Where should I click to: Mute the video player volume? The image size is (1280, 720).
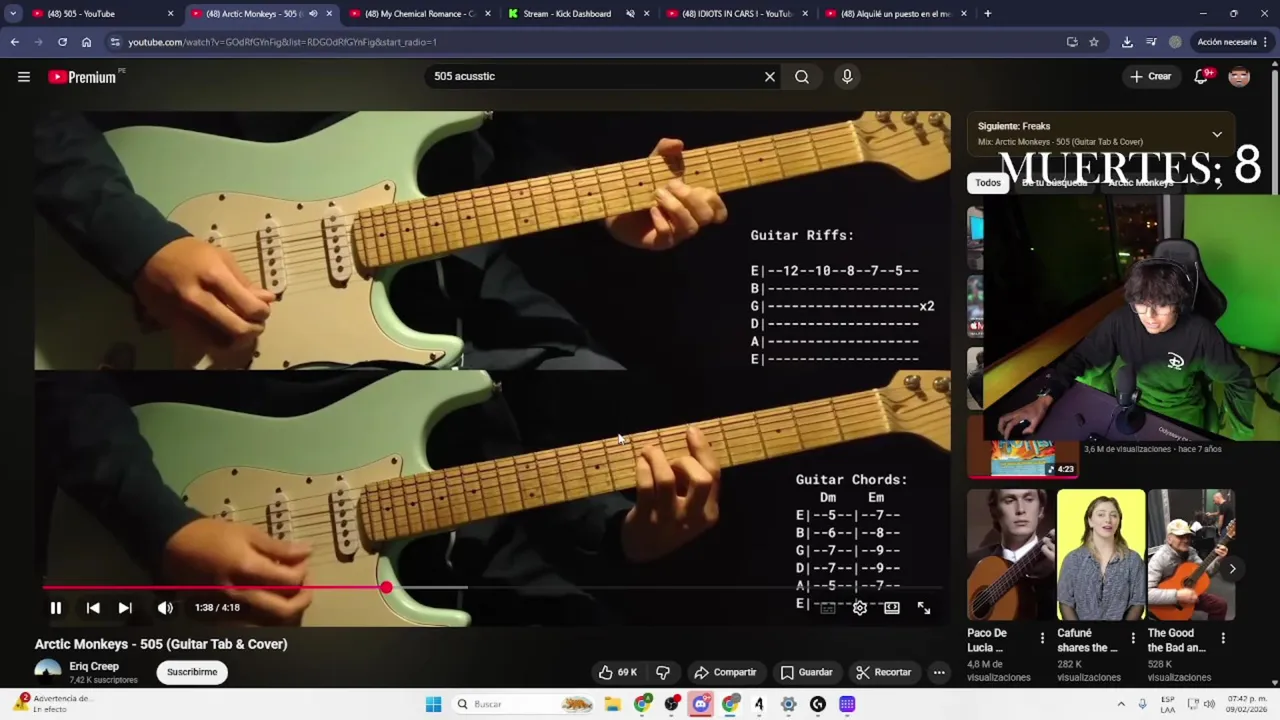click(x=165, y=607)
